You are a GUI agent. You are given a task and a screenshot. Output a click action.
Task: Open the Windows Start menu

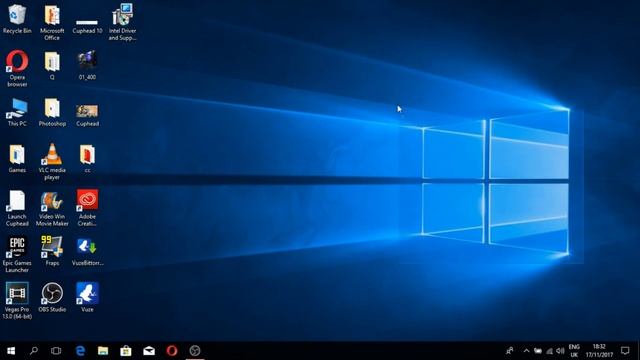(x=11, y=351)
